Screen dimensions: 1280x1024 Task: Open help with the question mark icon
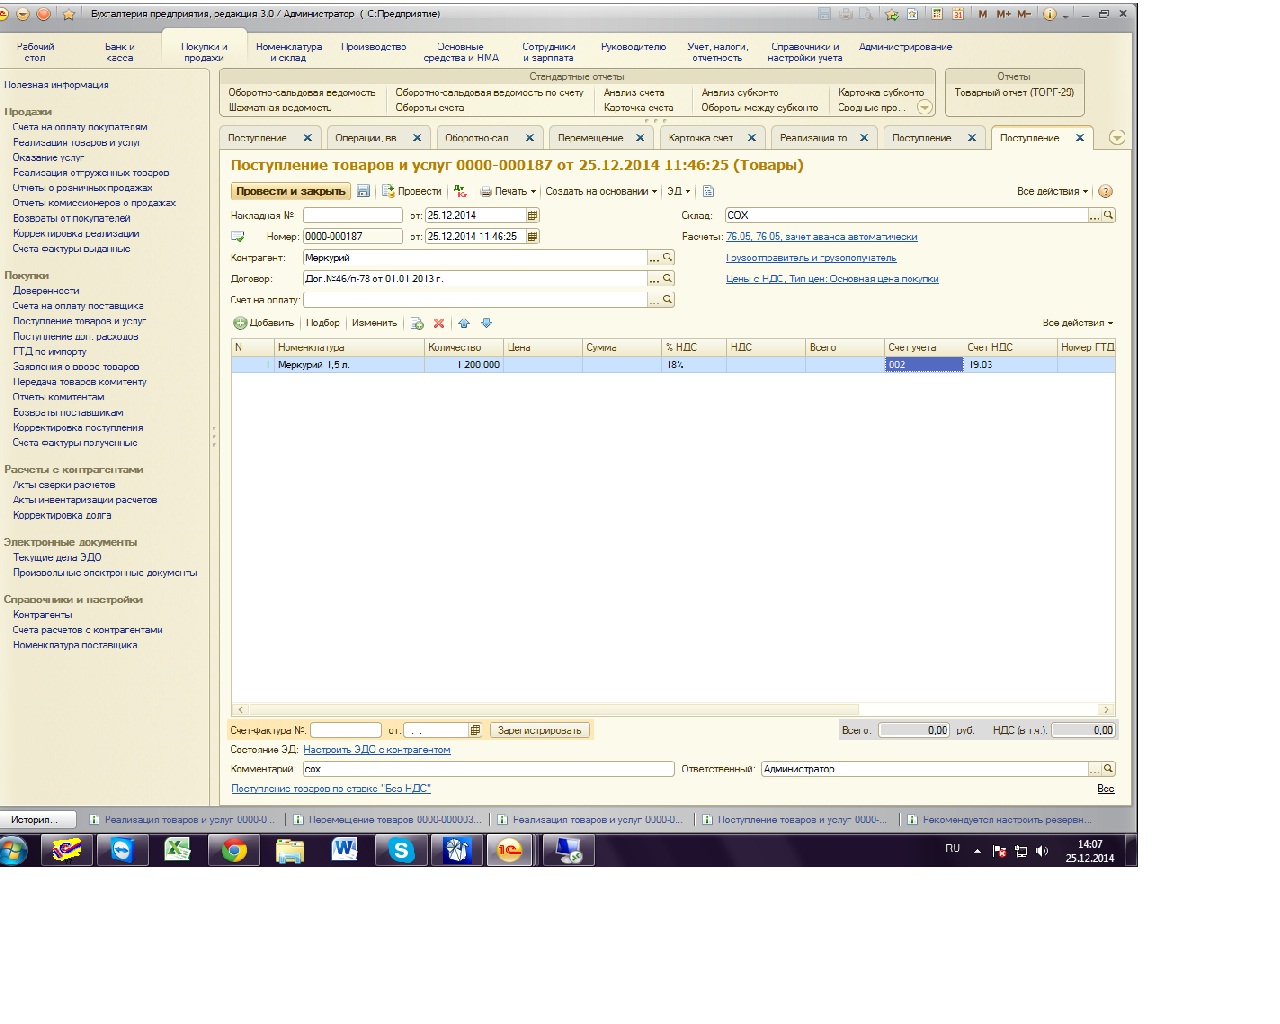(1105, 191)
